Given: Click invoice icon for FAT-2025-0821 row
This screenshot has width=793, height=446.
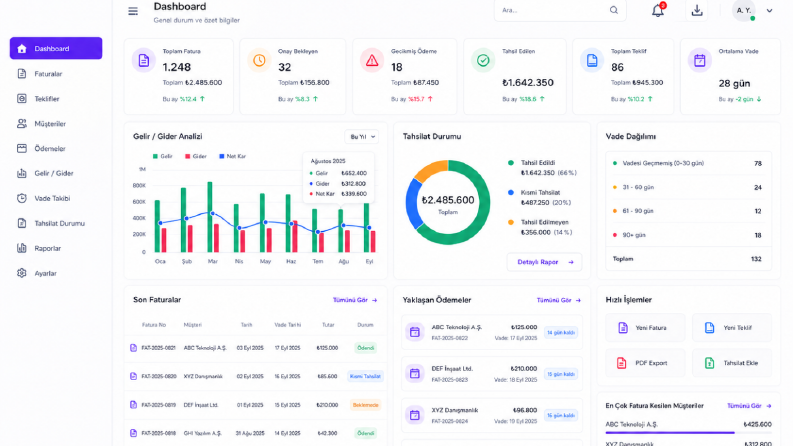Looking at the screenshot, I should 134,348.
